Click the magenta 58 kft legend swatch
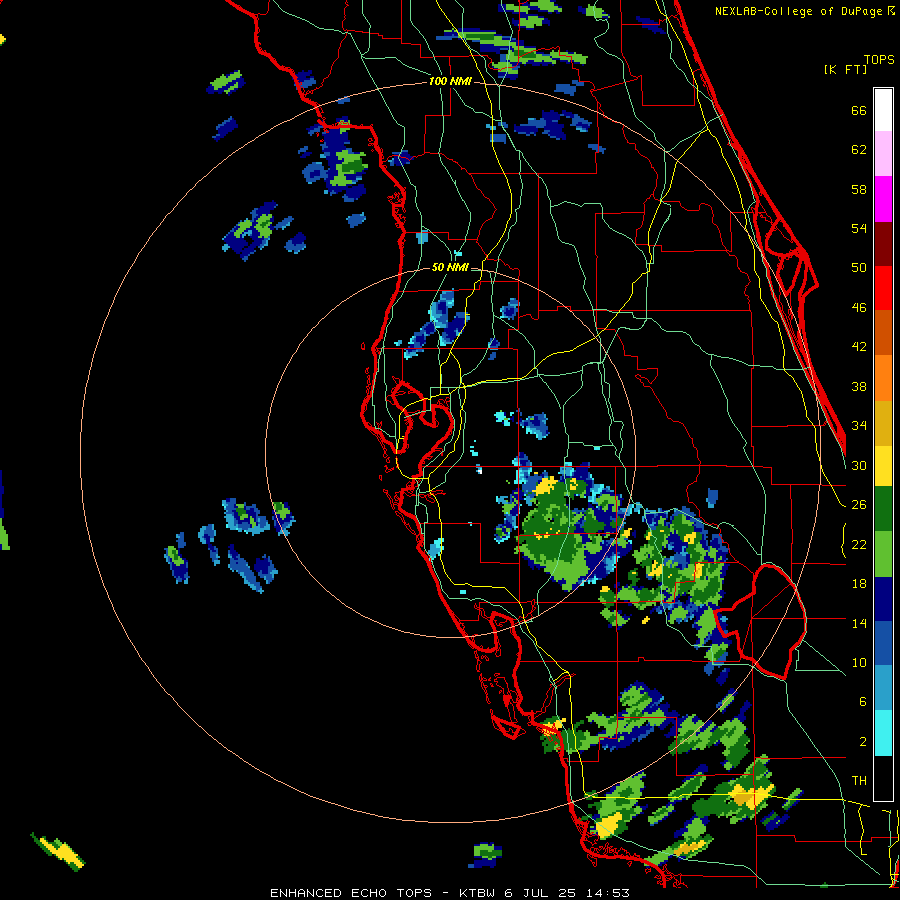900x900 pixels. coord(883,199)
